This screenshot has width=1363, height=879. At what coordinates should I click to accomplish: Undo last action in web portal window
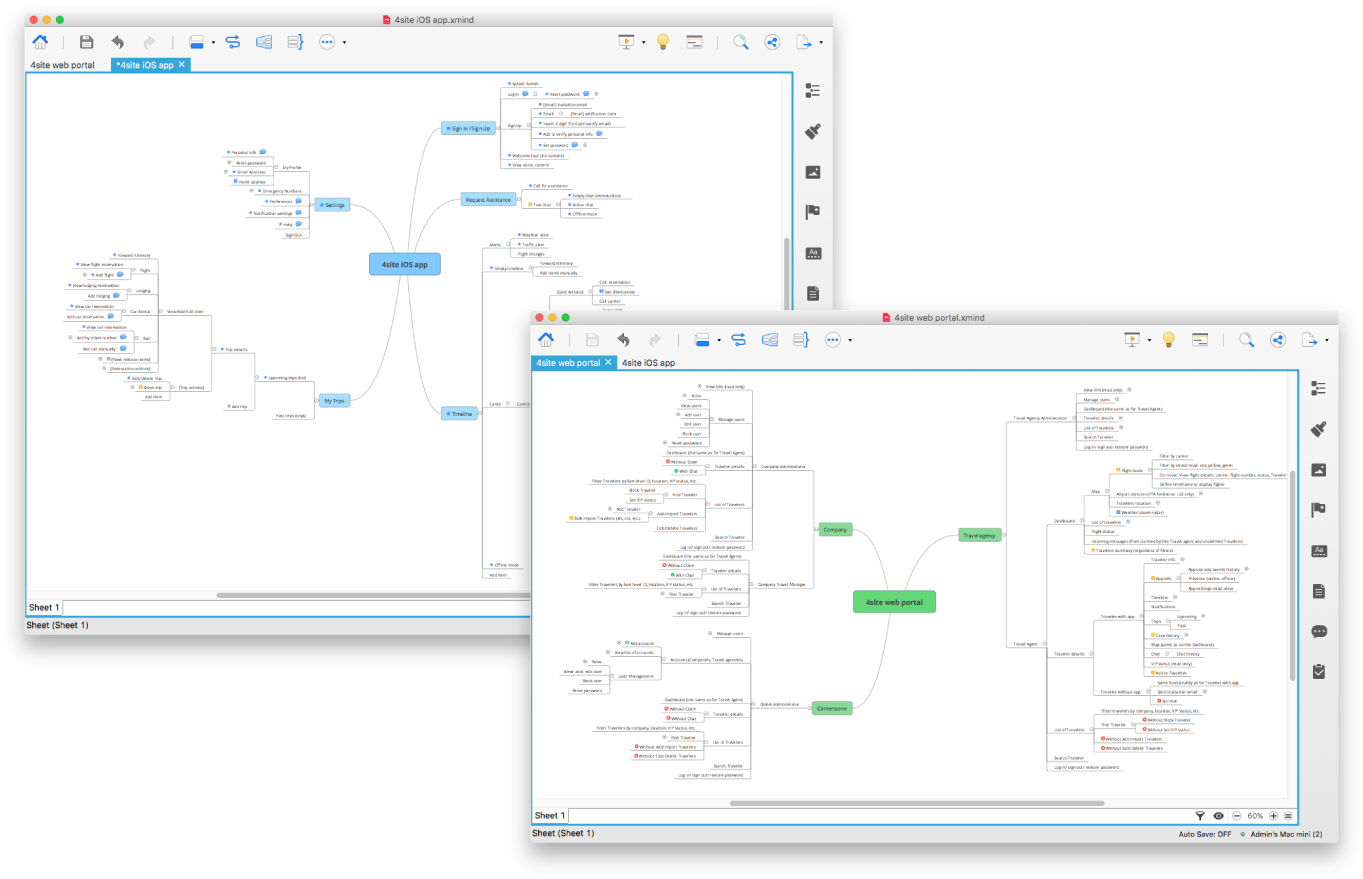click(623, 339)
